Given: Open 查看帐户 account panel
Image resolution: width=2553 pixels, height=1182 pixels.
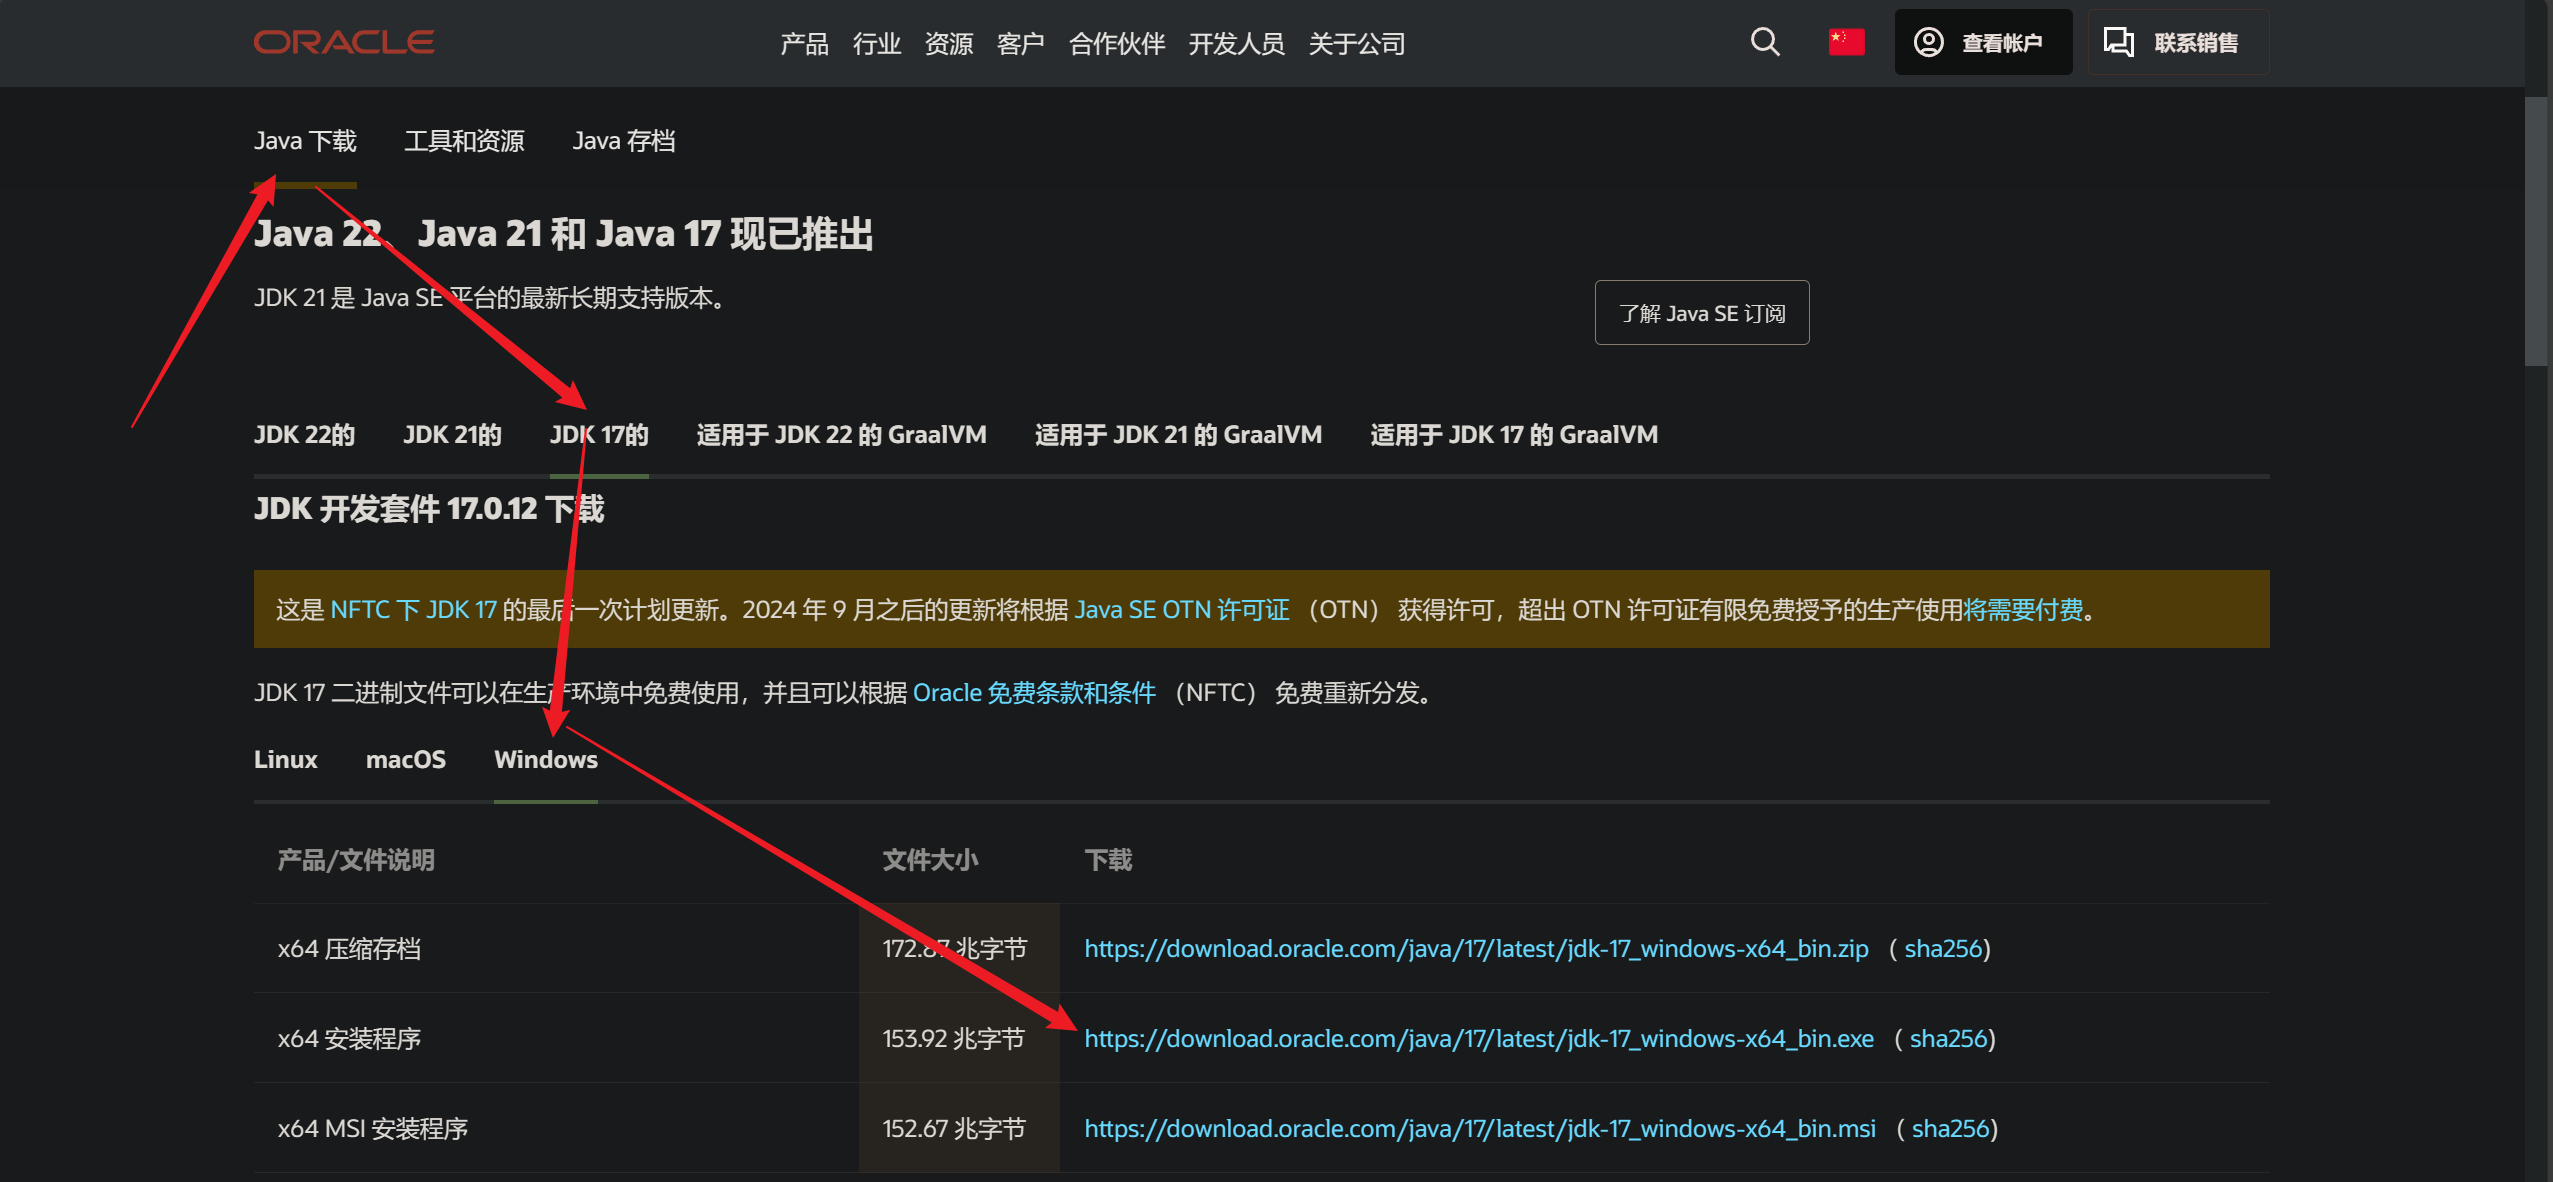Looking at the screenshot, I should [x=1983, y=42].
